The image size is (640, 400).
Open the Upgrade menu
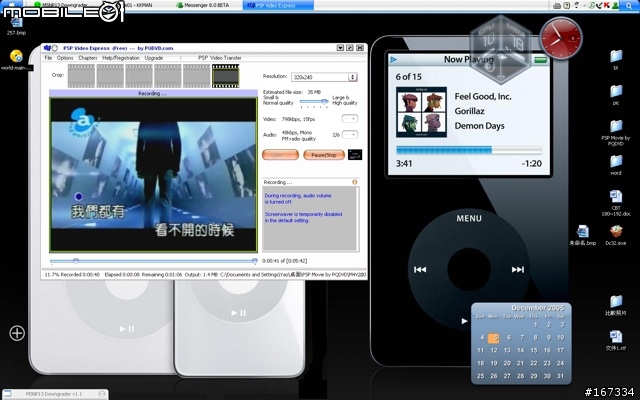tap(154, 58)
